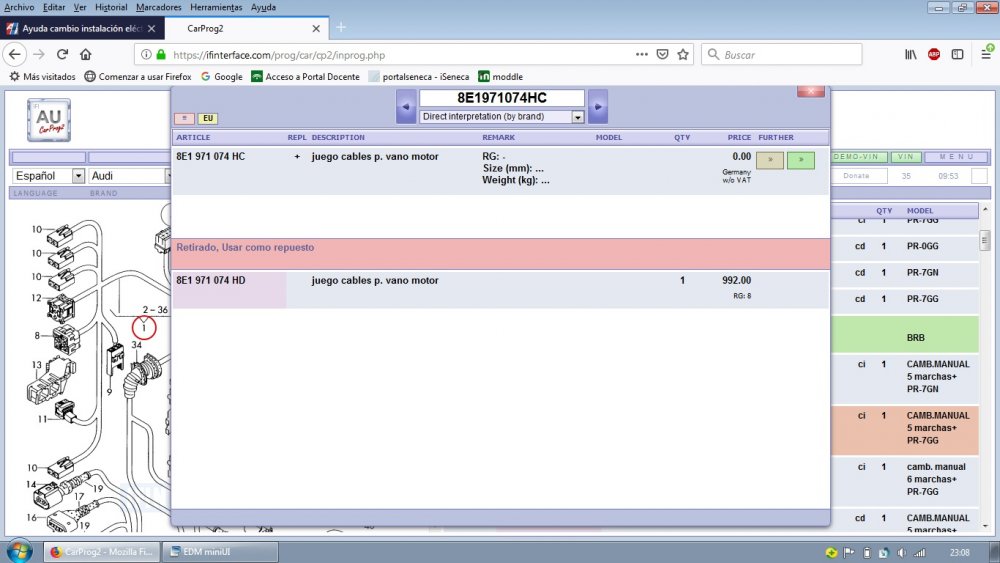The width and height of the screenshot is (1000, 563).
Task: Bookmark this page with the star
Action: pyautogui.click(x=683, y=55)
